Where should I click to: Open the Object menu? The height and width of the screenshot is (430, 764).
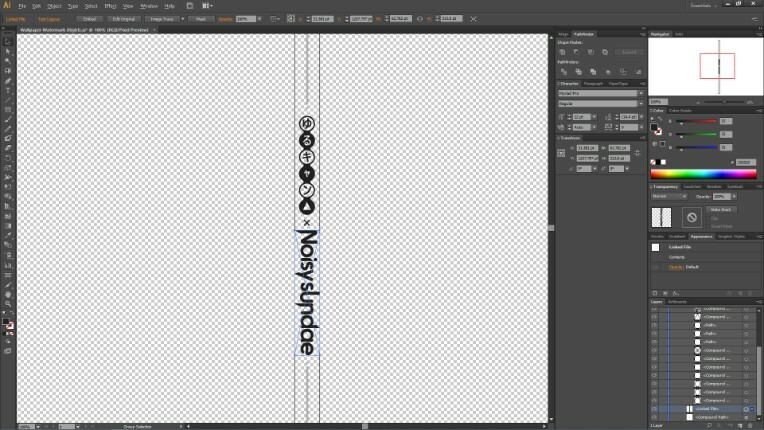54,6
